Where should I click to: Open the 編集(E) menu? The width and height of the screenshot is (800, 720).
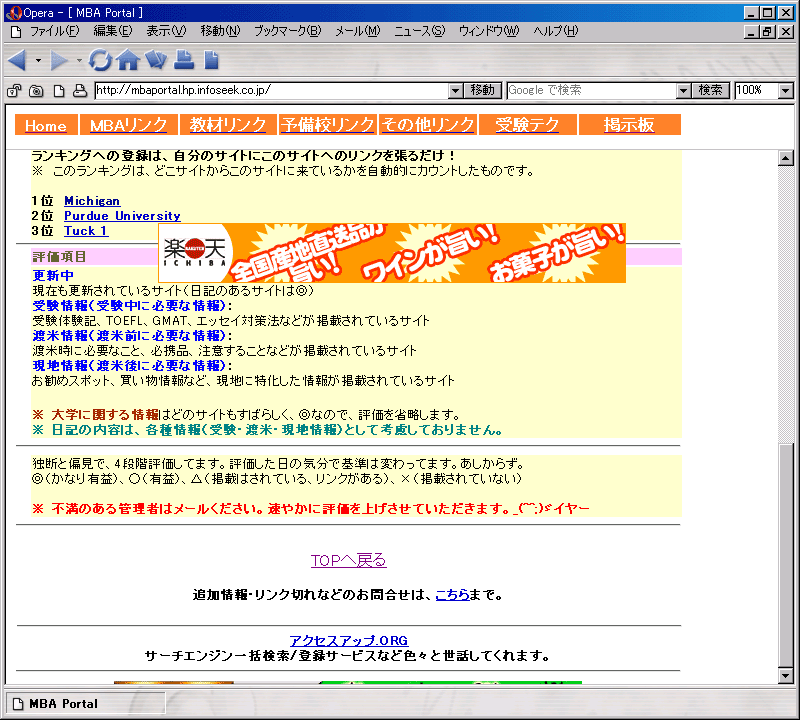(113, 32)
